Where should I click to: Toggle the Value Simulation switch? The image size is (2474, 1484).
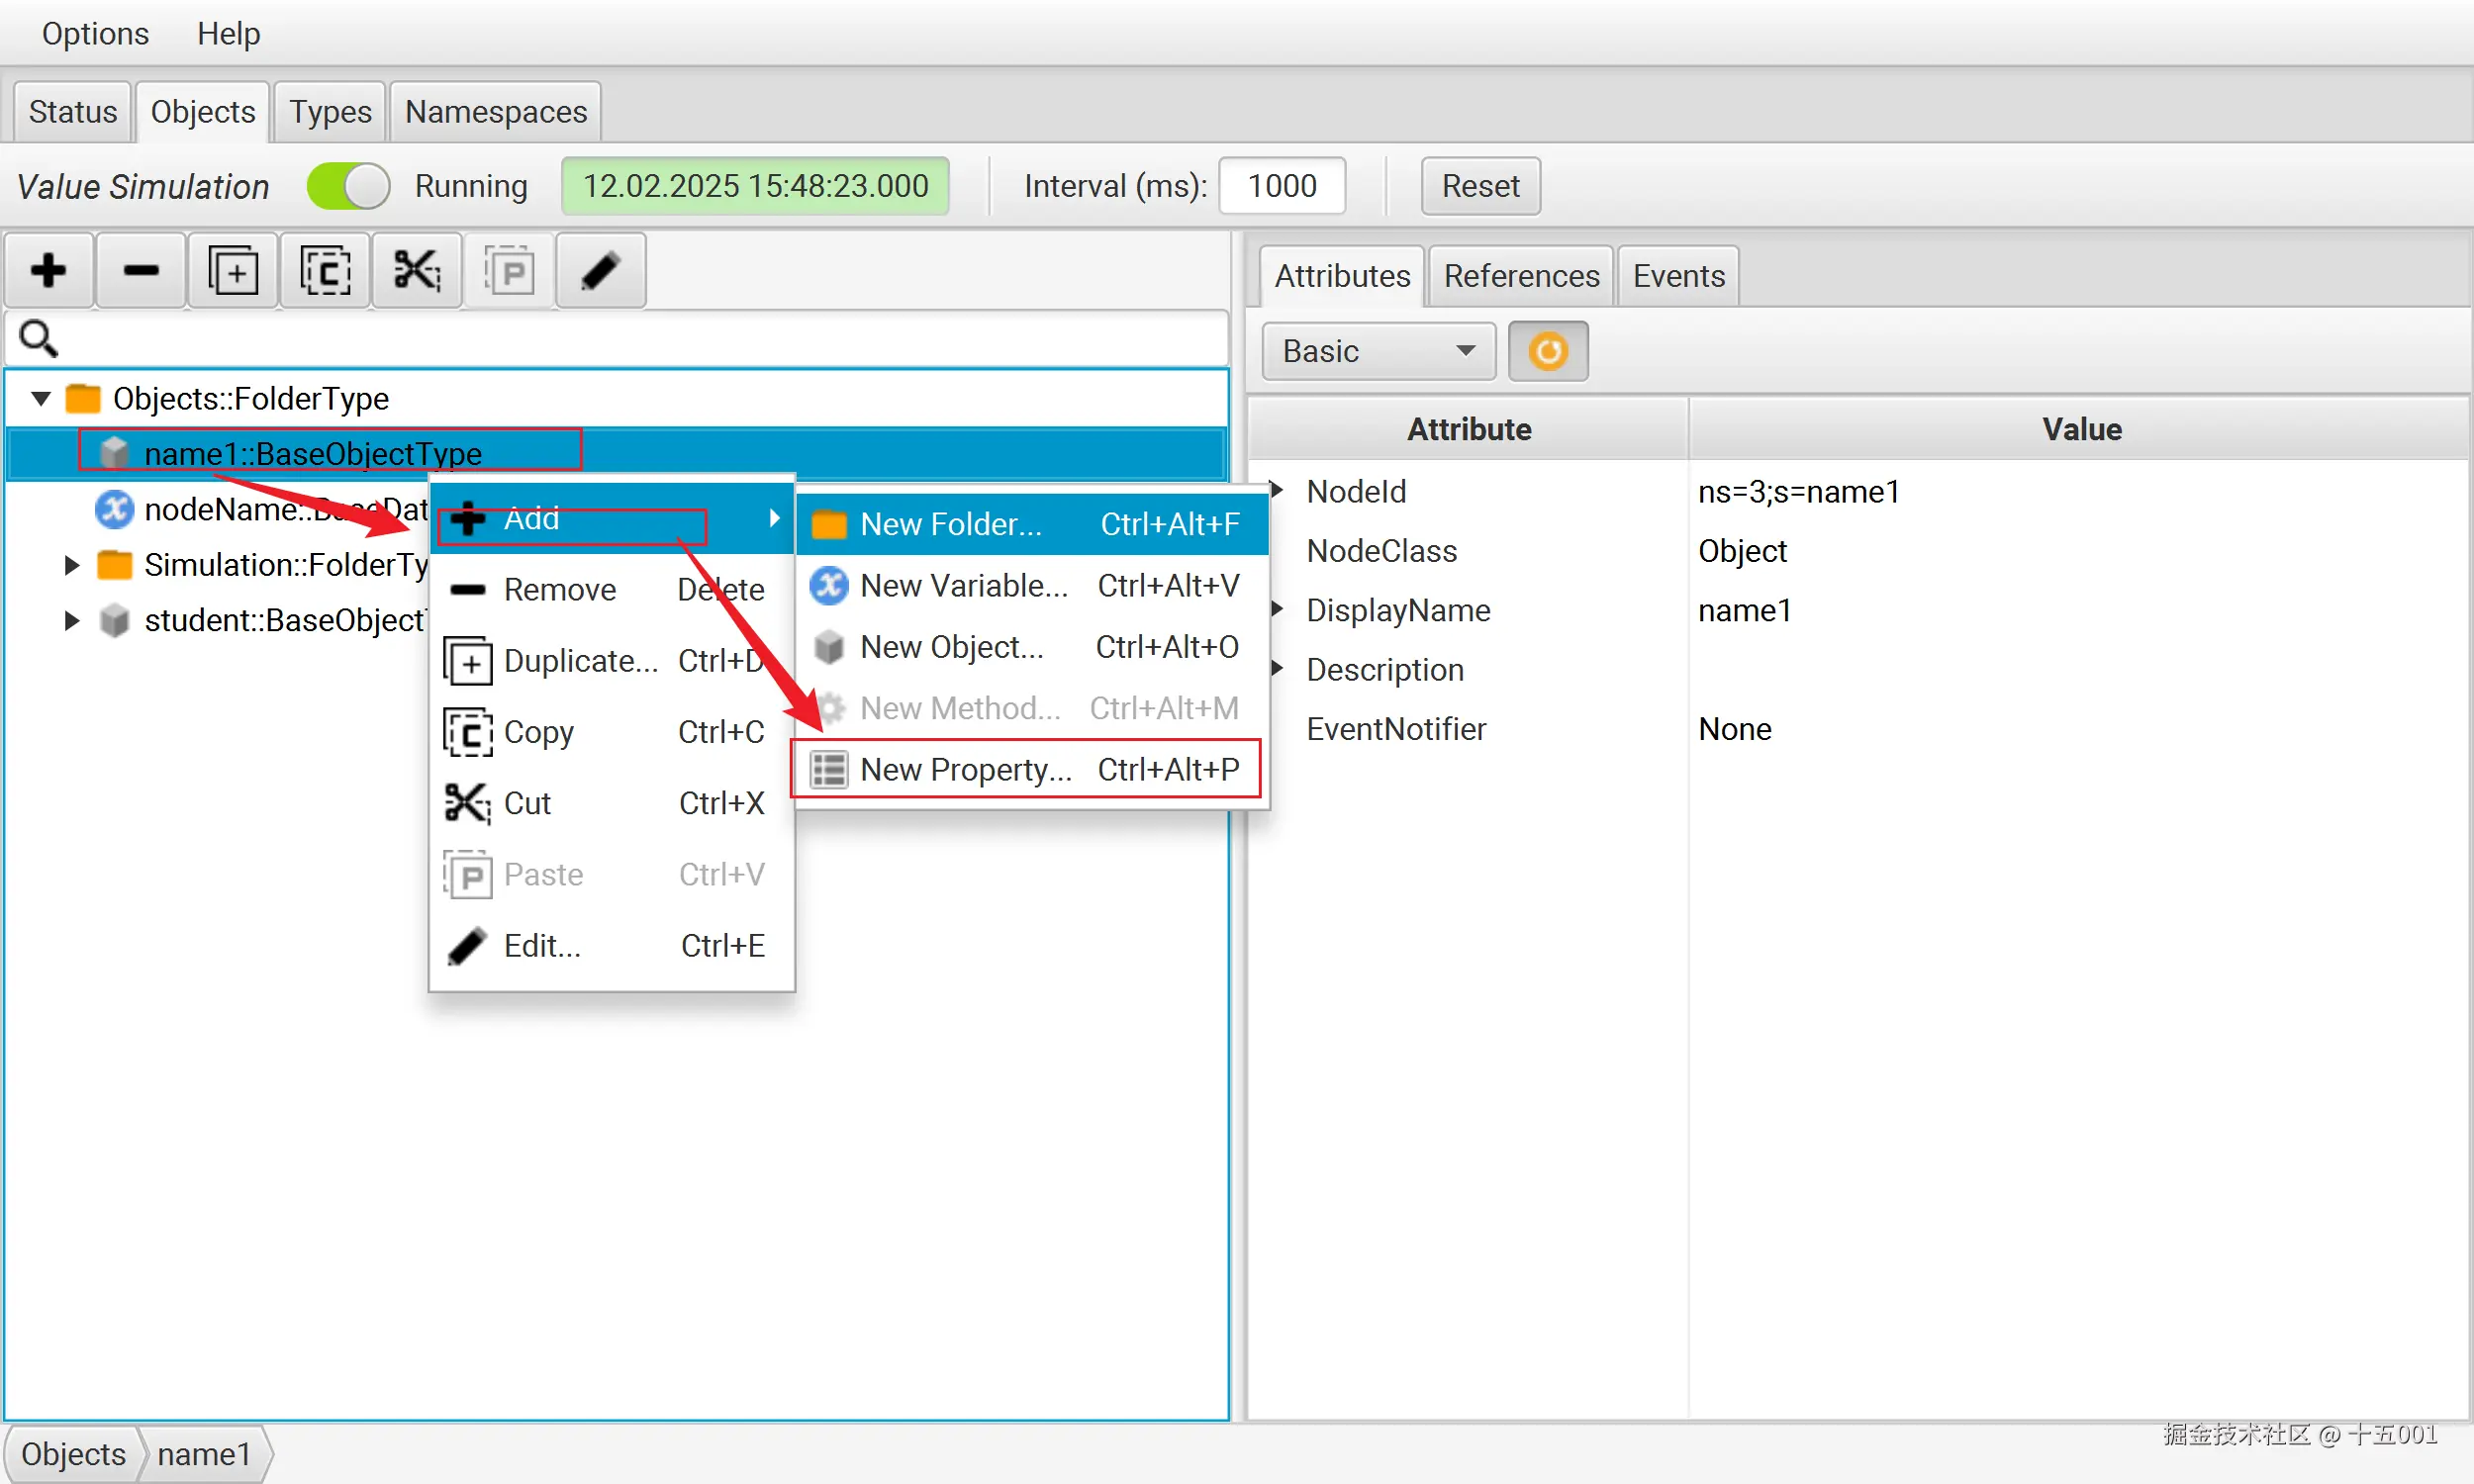[x=348, y=186]
